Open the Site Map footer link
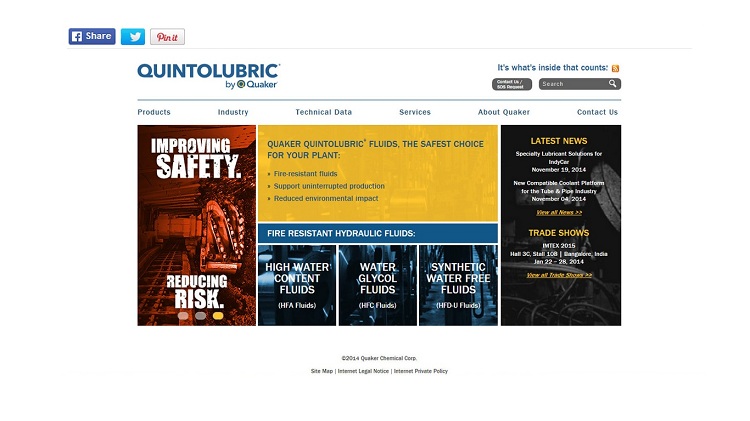The width and height of the screenshot is (750, 421). (x=321, y=371)
